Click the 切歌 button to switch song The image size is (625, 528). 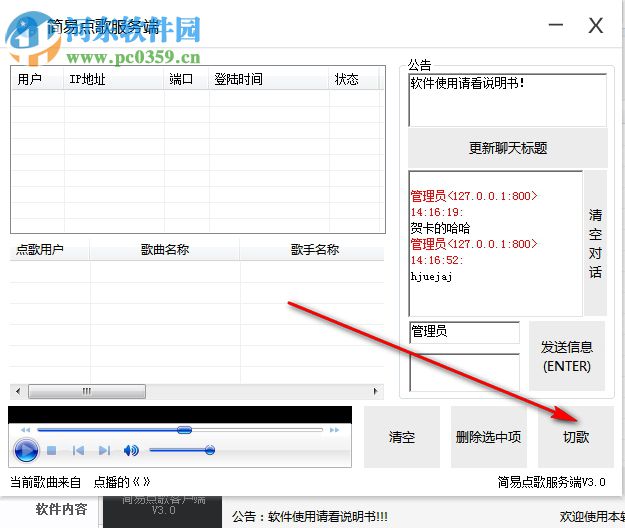(576, 437)
